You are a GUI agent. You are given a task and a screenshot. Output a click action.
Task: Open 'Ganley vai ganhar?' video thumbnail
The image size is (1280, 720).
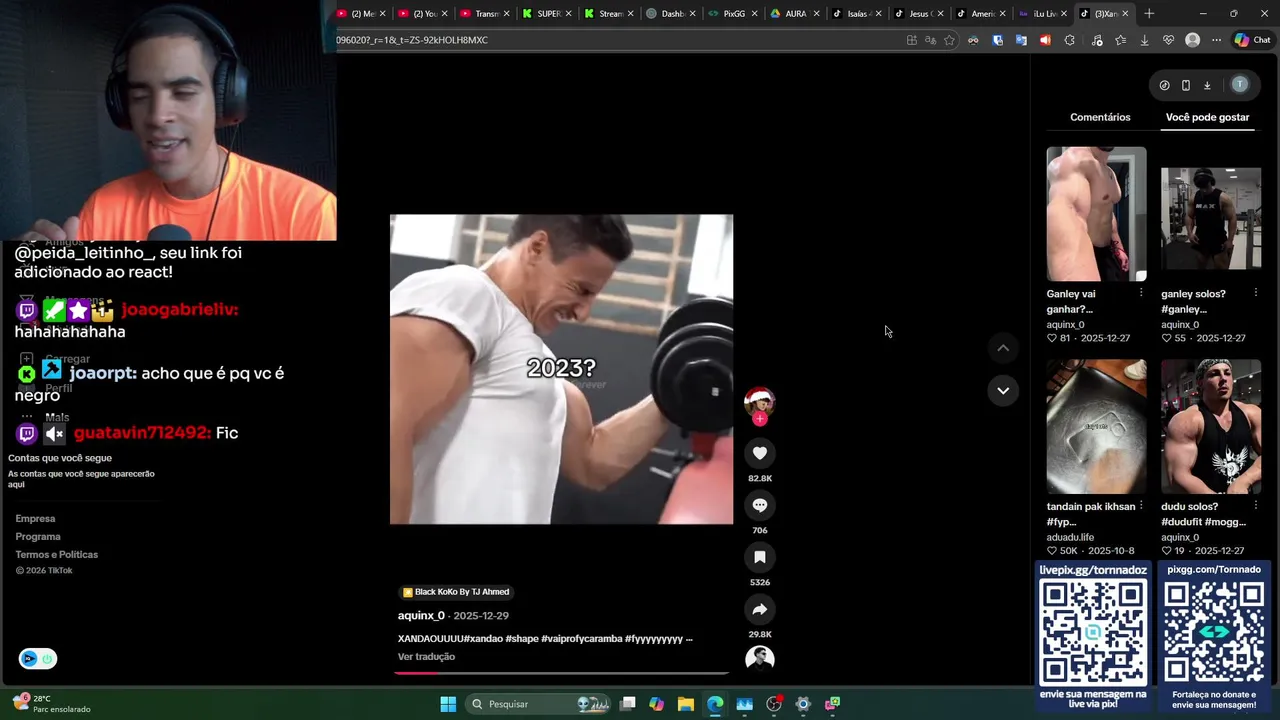point(1096,214)
